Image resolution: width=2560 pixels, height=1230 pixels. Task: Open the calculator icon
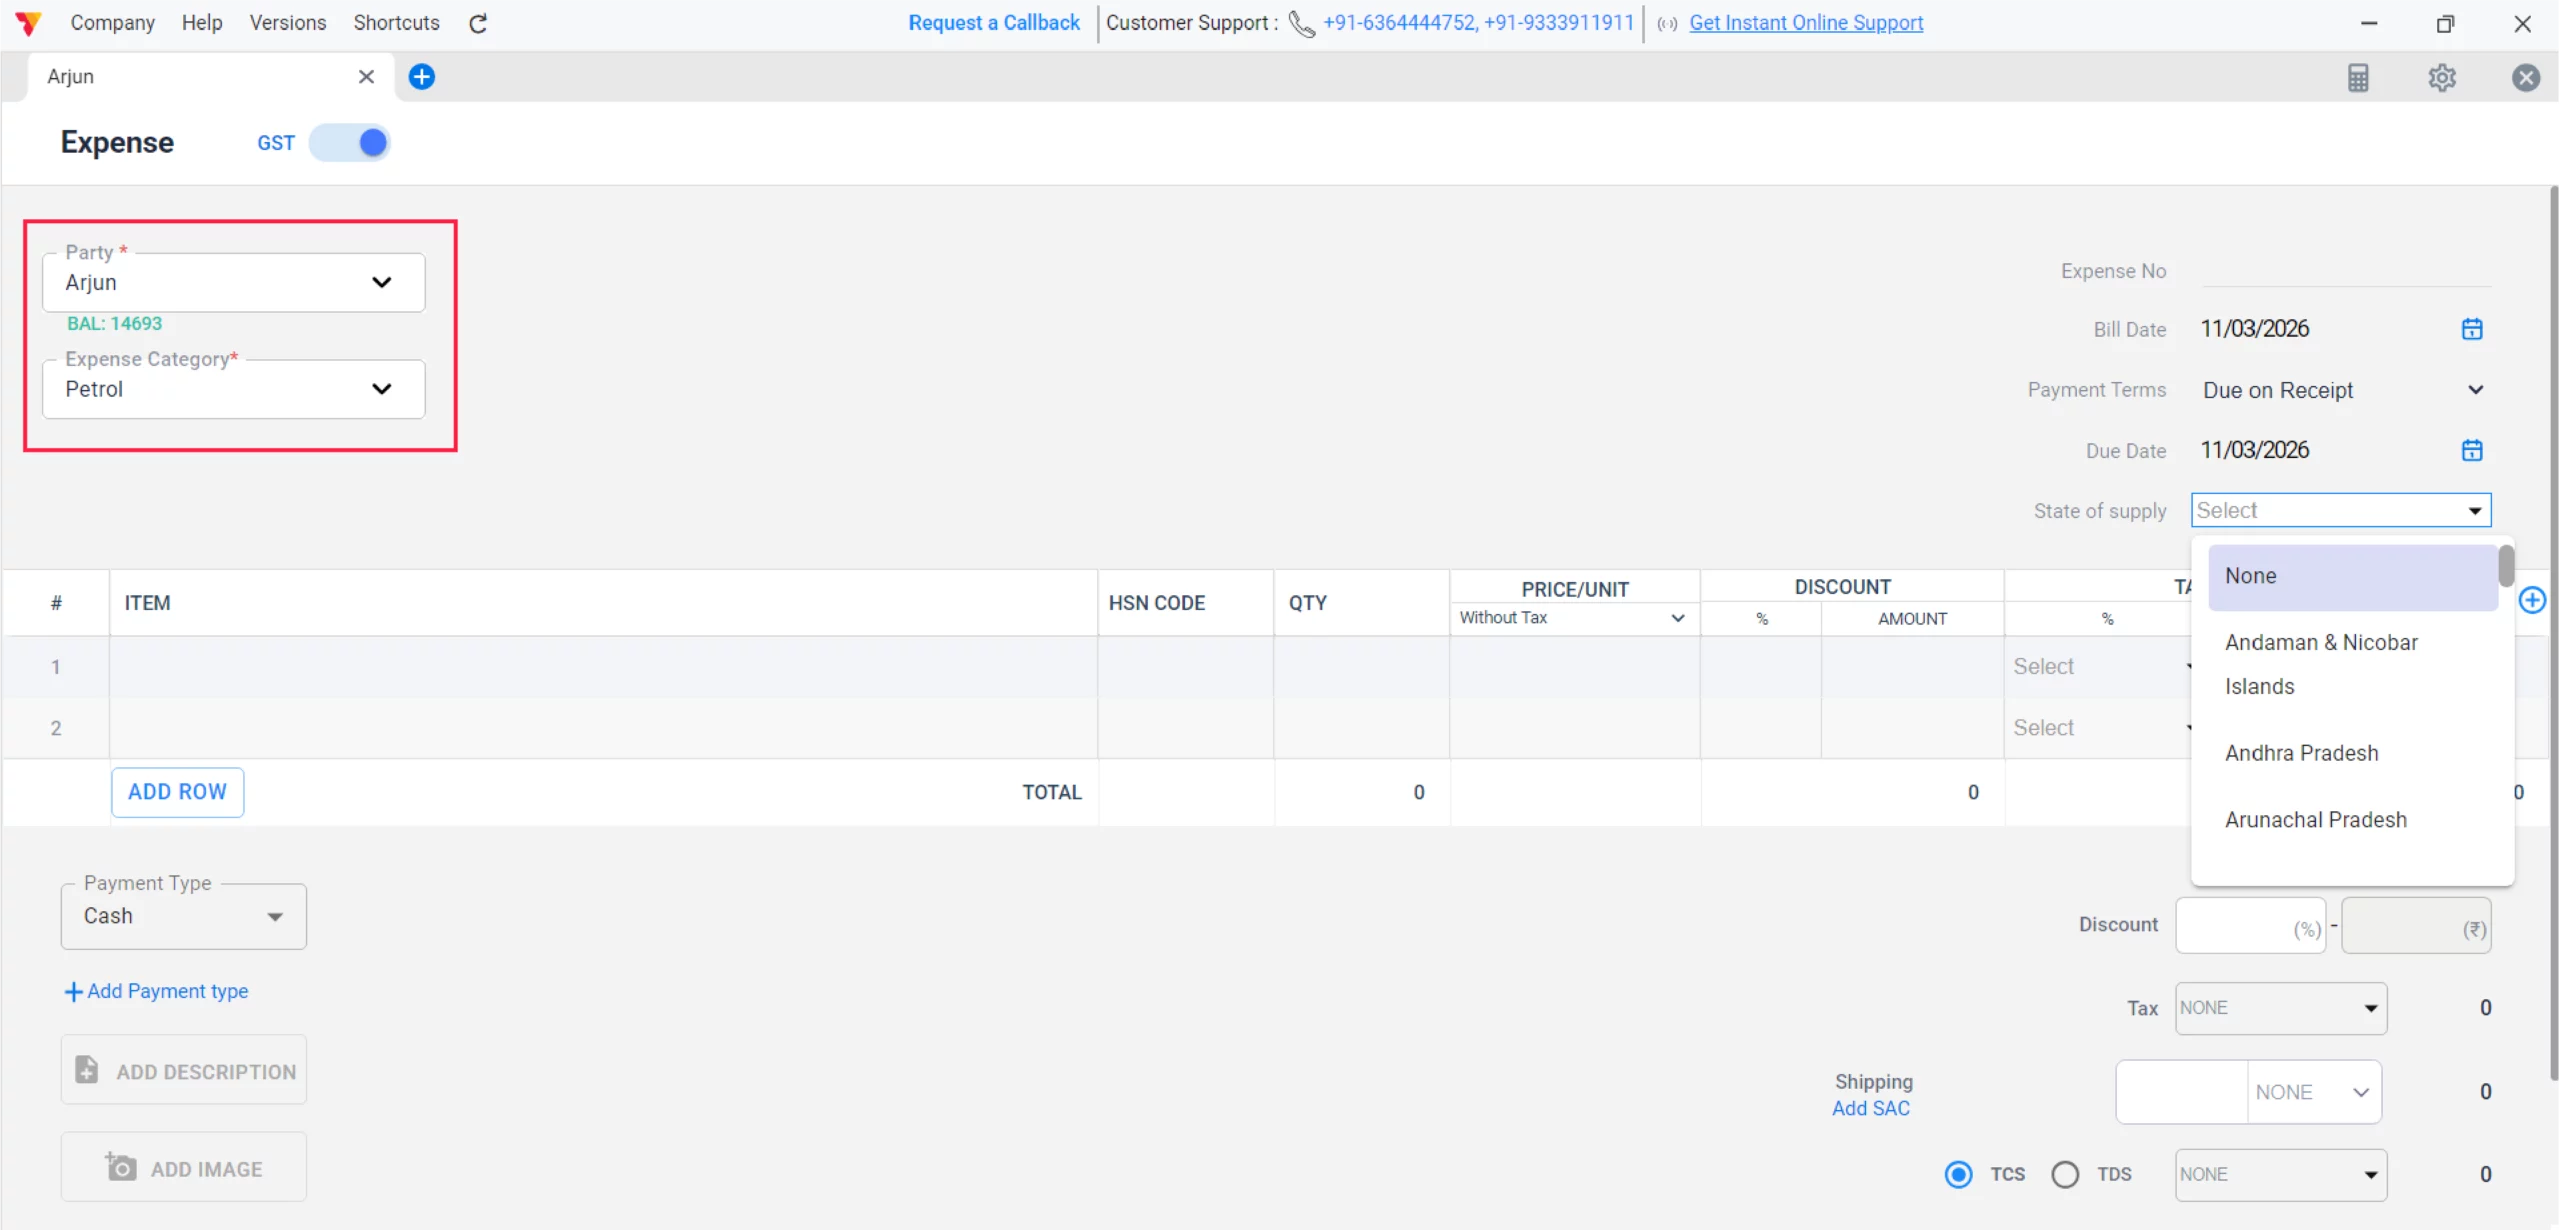[2358, 78]
